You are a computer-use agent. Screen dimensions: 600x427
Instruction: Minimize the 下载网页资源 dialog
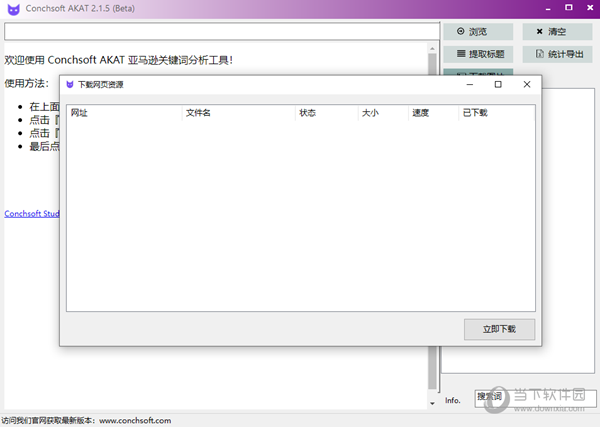pos(470,85)
